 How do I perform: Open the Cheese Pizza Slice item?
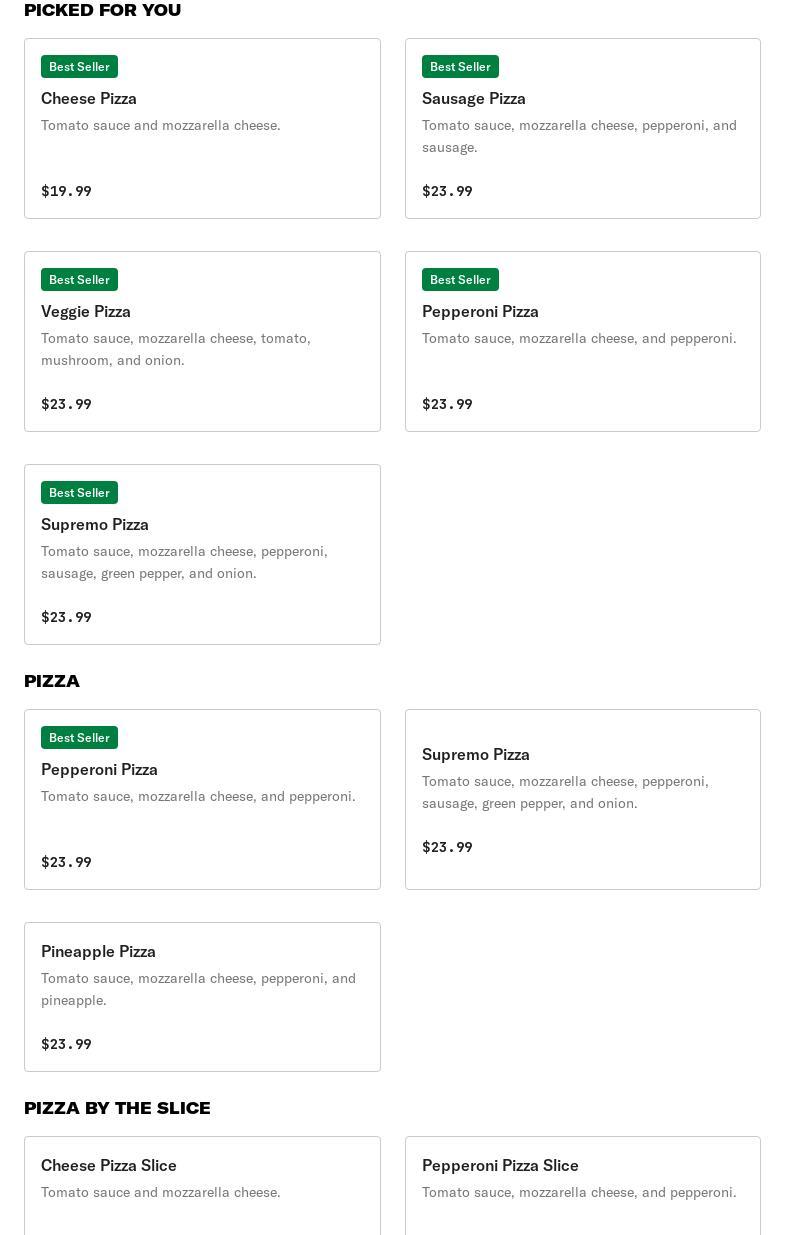(202, 1185)
